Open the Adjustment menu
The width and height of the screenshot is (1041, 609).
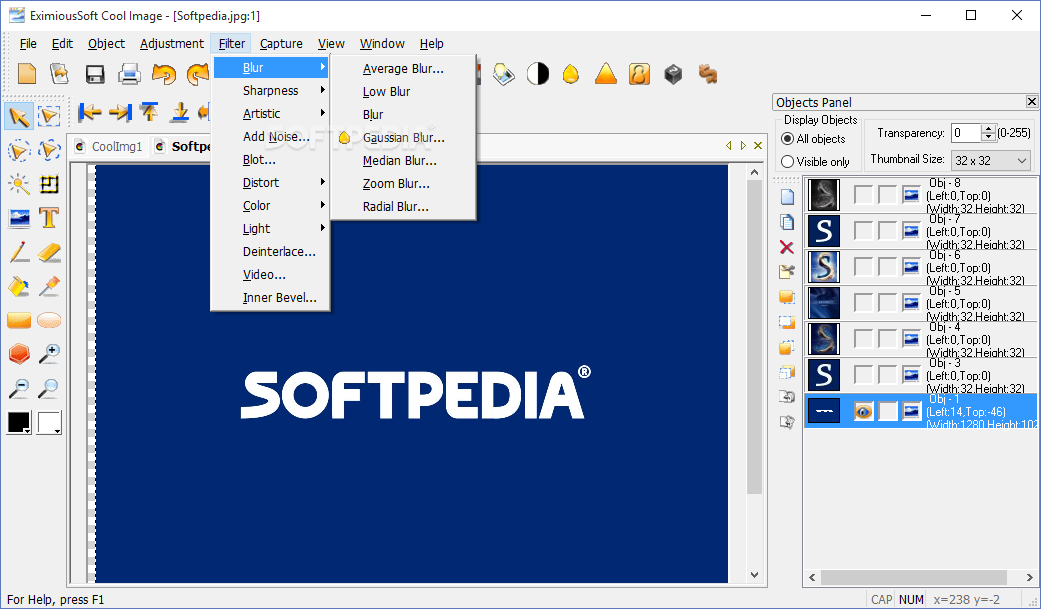[x=172, y=44]
